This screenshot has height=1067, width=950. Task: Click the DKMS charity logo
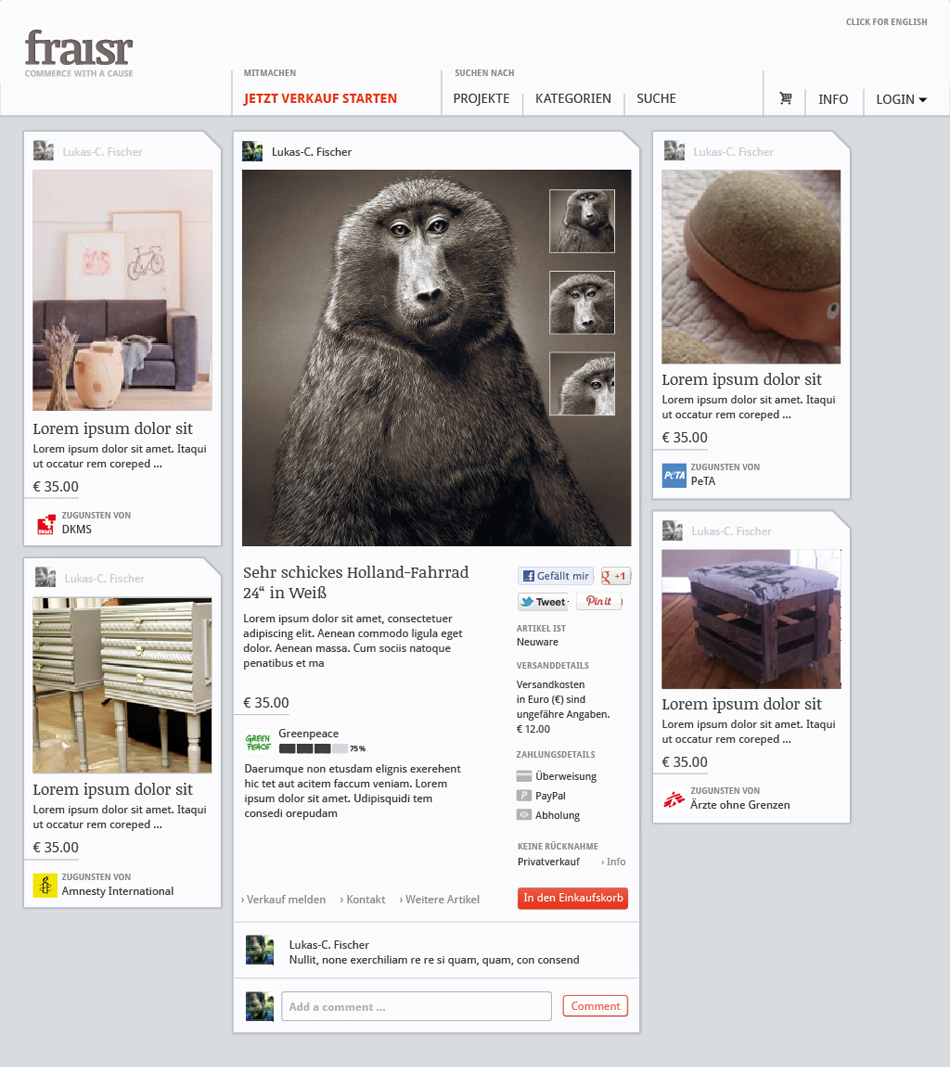[x=45, y=524]
